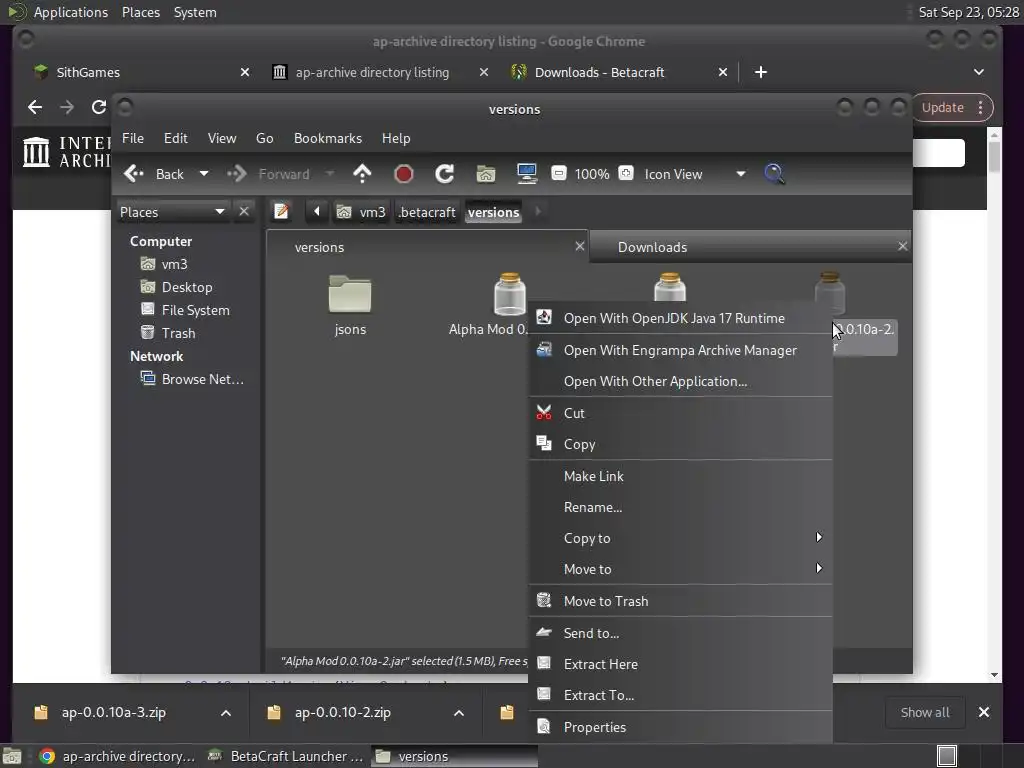
Task: Zoom out with the minus icon
Action: tap(558, 174)
